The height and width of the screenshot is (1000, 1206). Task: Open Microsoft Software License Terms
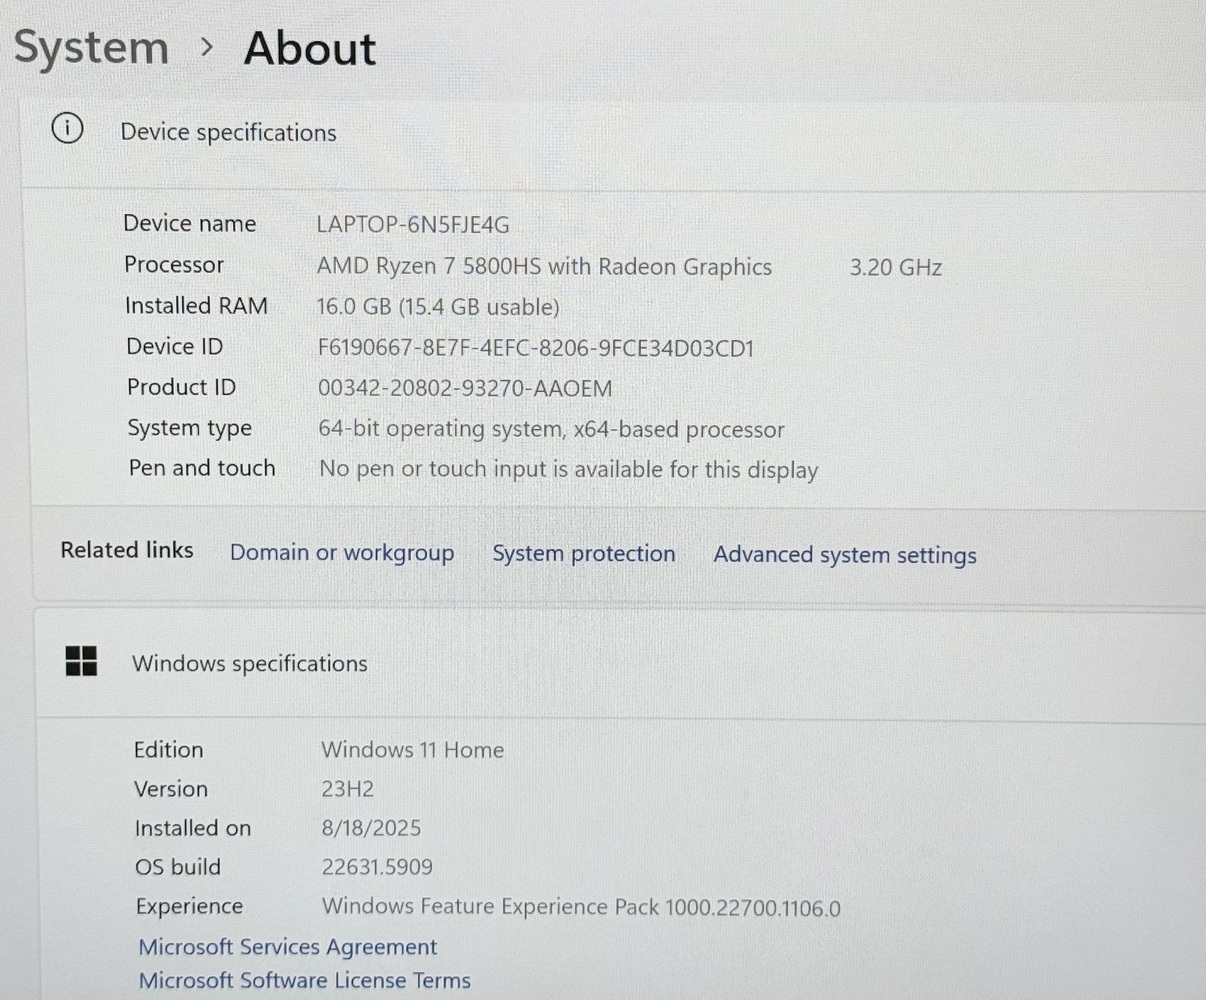[x=304, y=980]
